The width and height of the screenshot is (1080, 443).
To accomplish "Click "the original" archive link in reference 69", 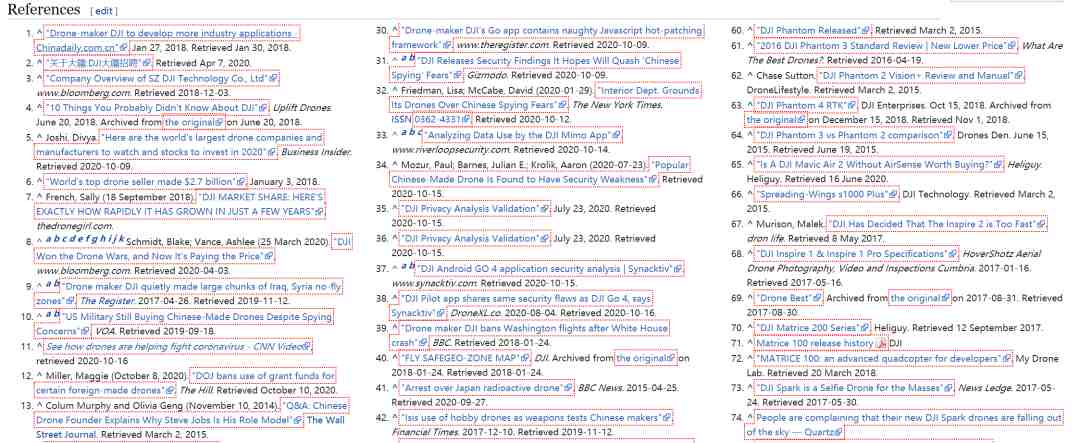I will (920, 298).
